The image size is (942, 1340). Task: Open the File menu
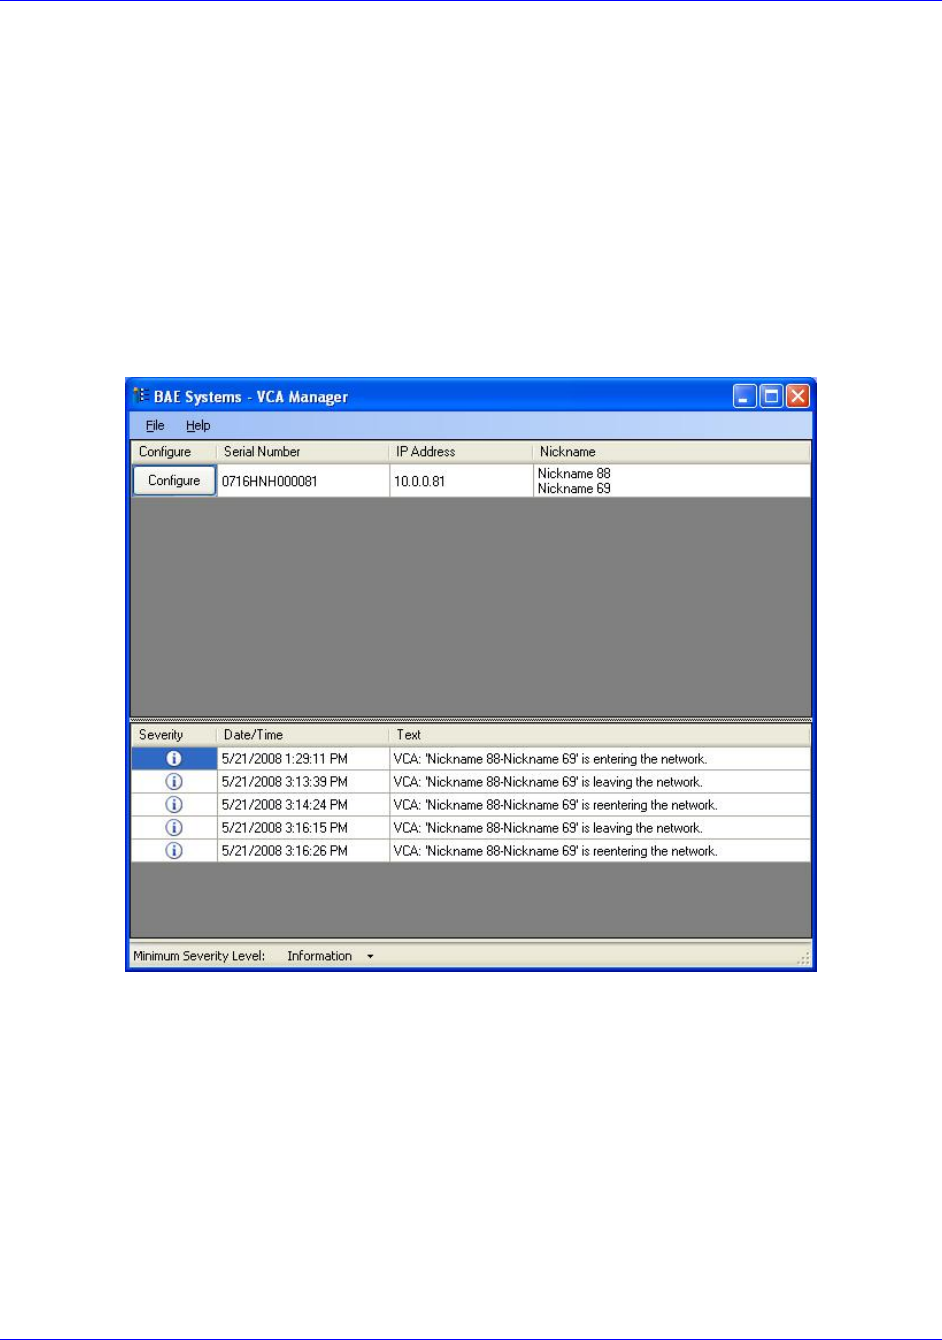155,425
